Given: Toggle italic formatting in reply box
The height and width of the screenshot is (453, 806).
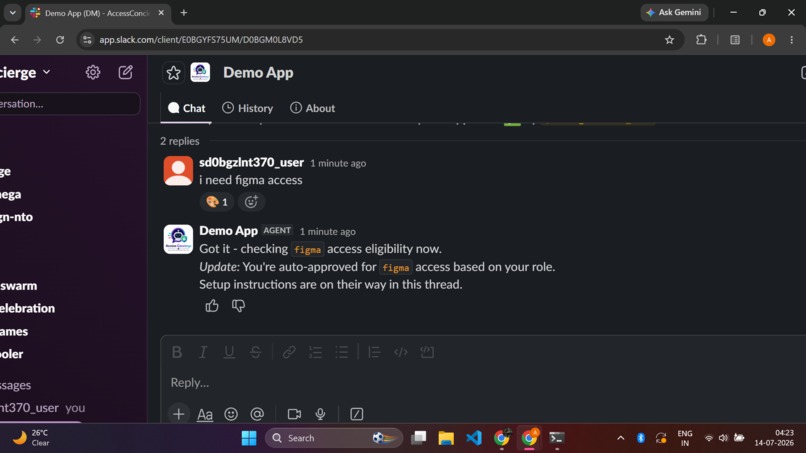Looking at the screenshot, I should [203, 352].
